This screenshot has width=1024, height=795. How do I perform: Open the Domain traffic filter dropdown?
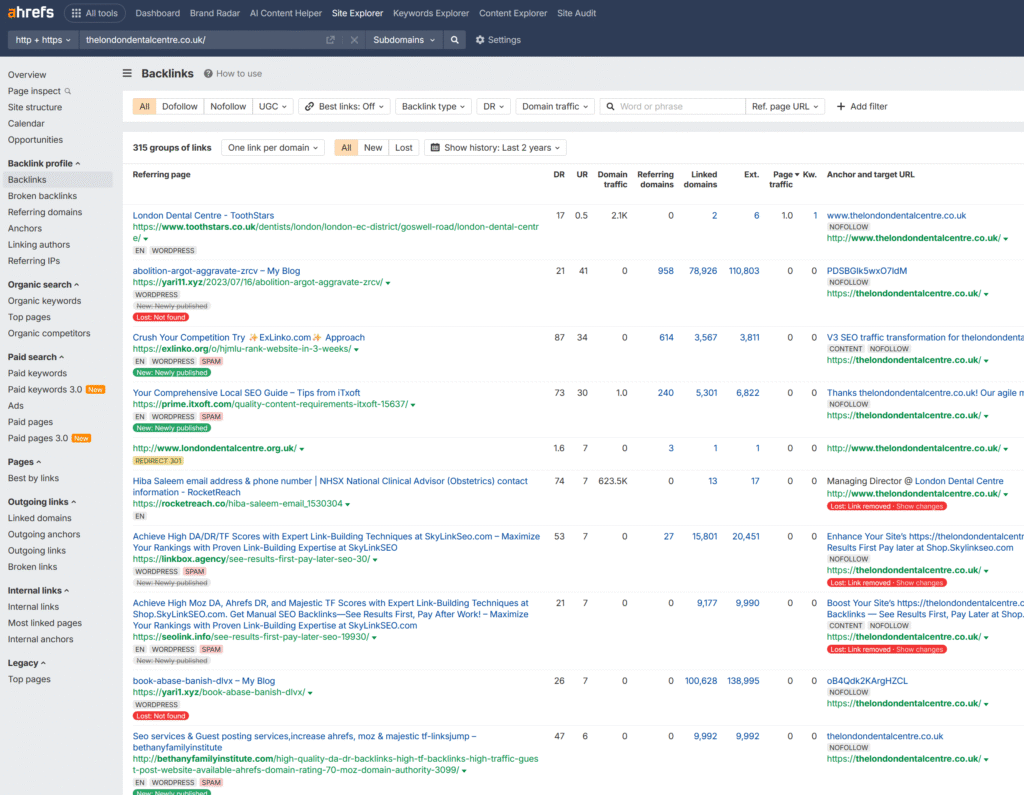554,106
